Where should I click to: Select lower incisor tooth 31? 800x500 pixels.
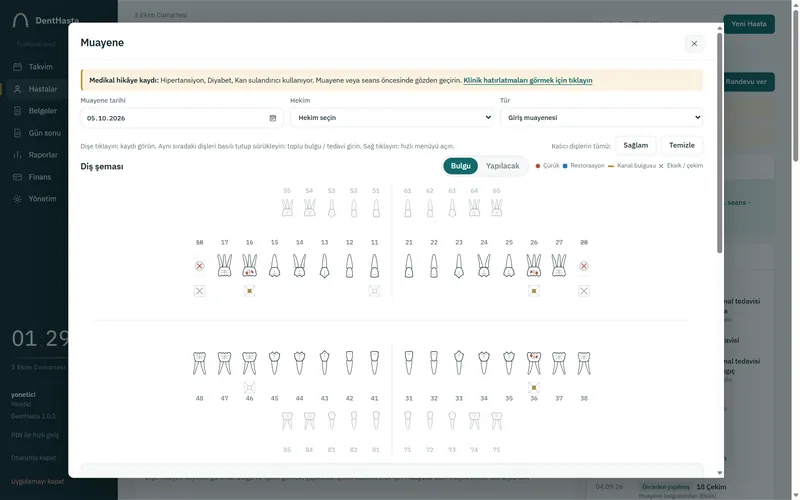[409, 363]
